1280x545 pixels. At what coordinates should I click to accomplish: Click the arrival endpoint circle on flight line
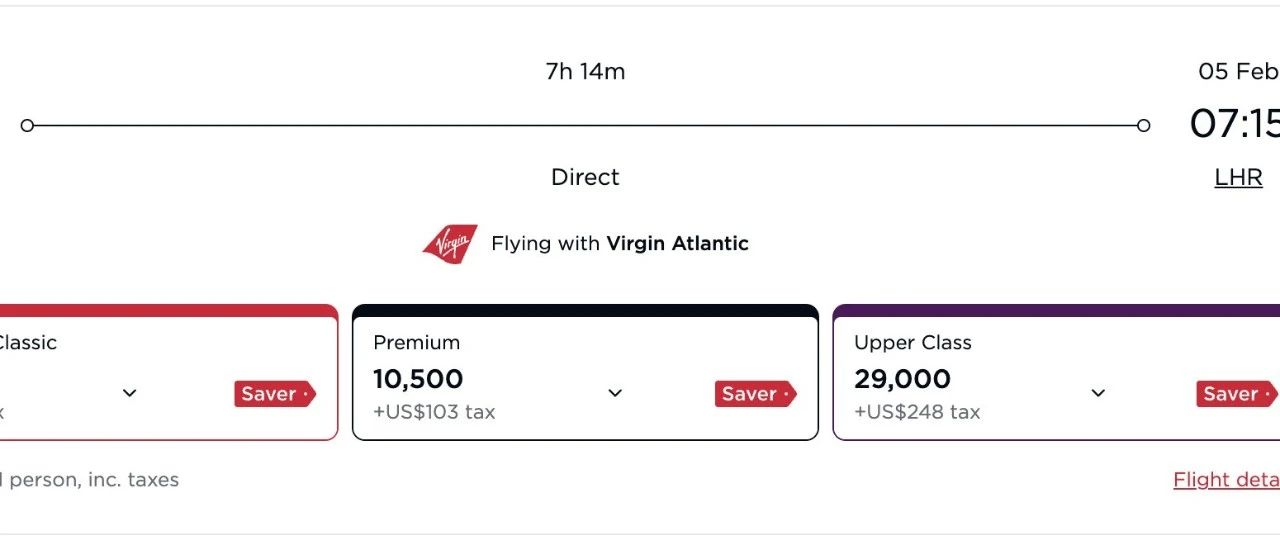(1143, 126)
